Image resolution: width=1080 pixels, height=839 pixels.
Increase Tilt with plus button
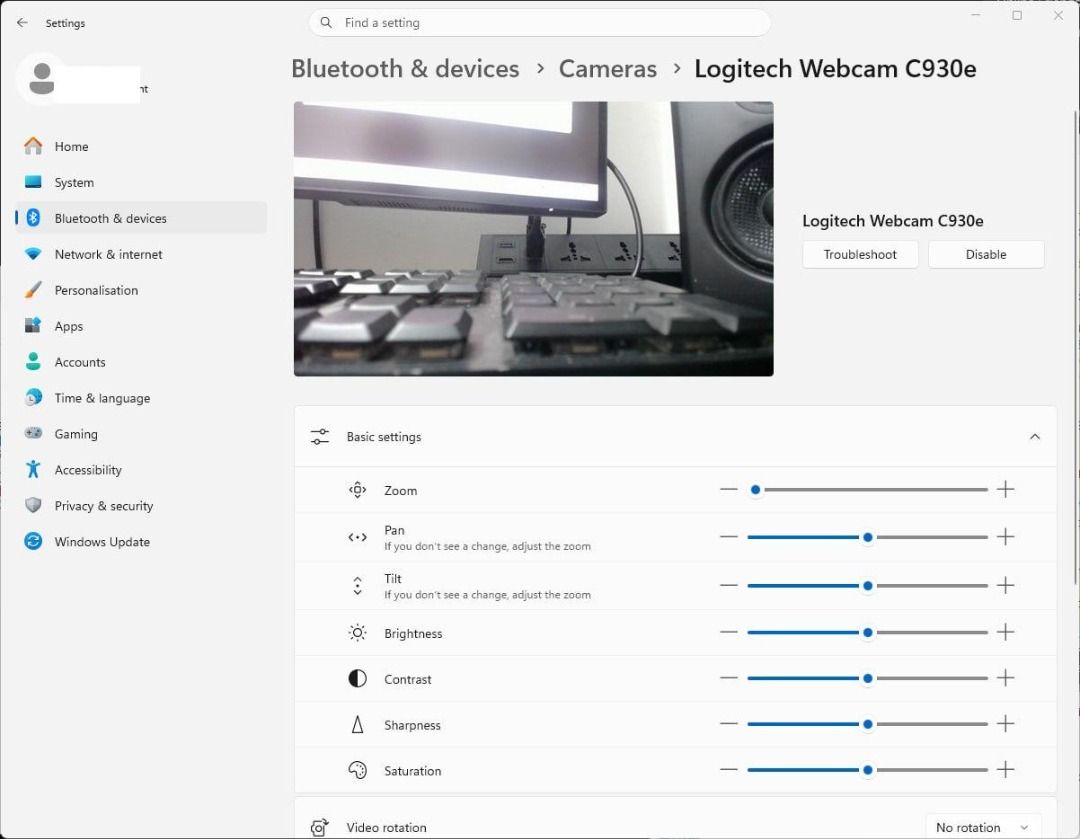point(1006,586)
